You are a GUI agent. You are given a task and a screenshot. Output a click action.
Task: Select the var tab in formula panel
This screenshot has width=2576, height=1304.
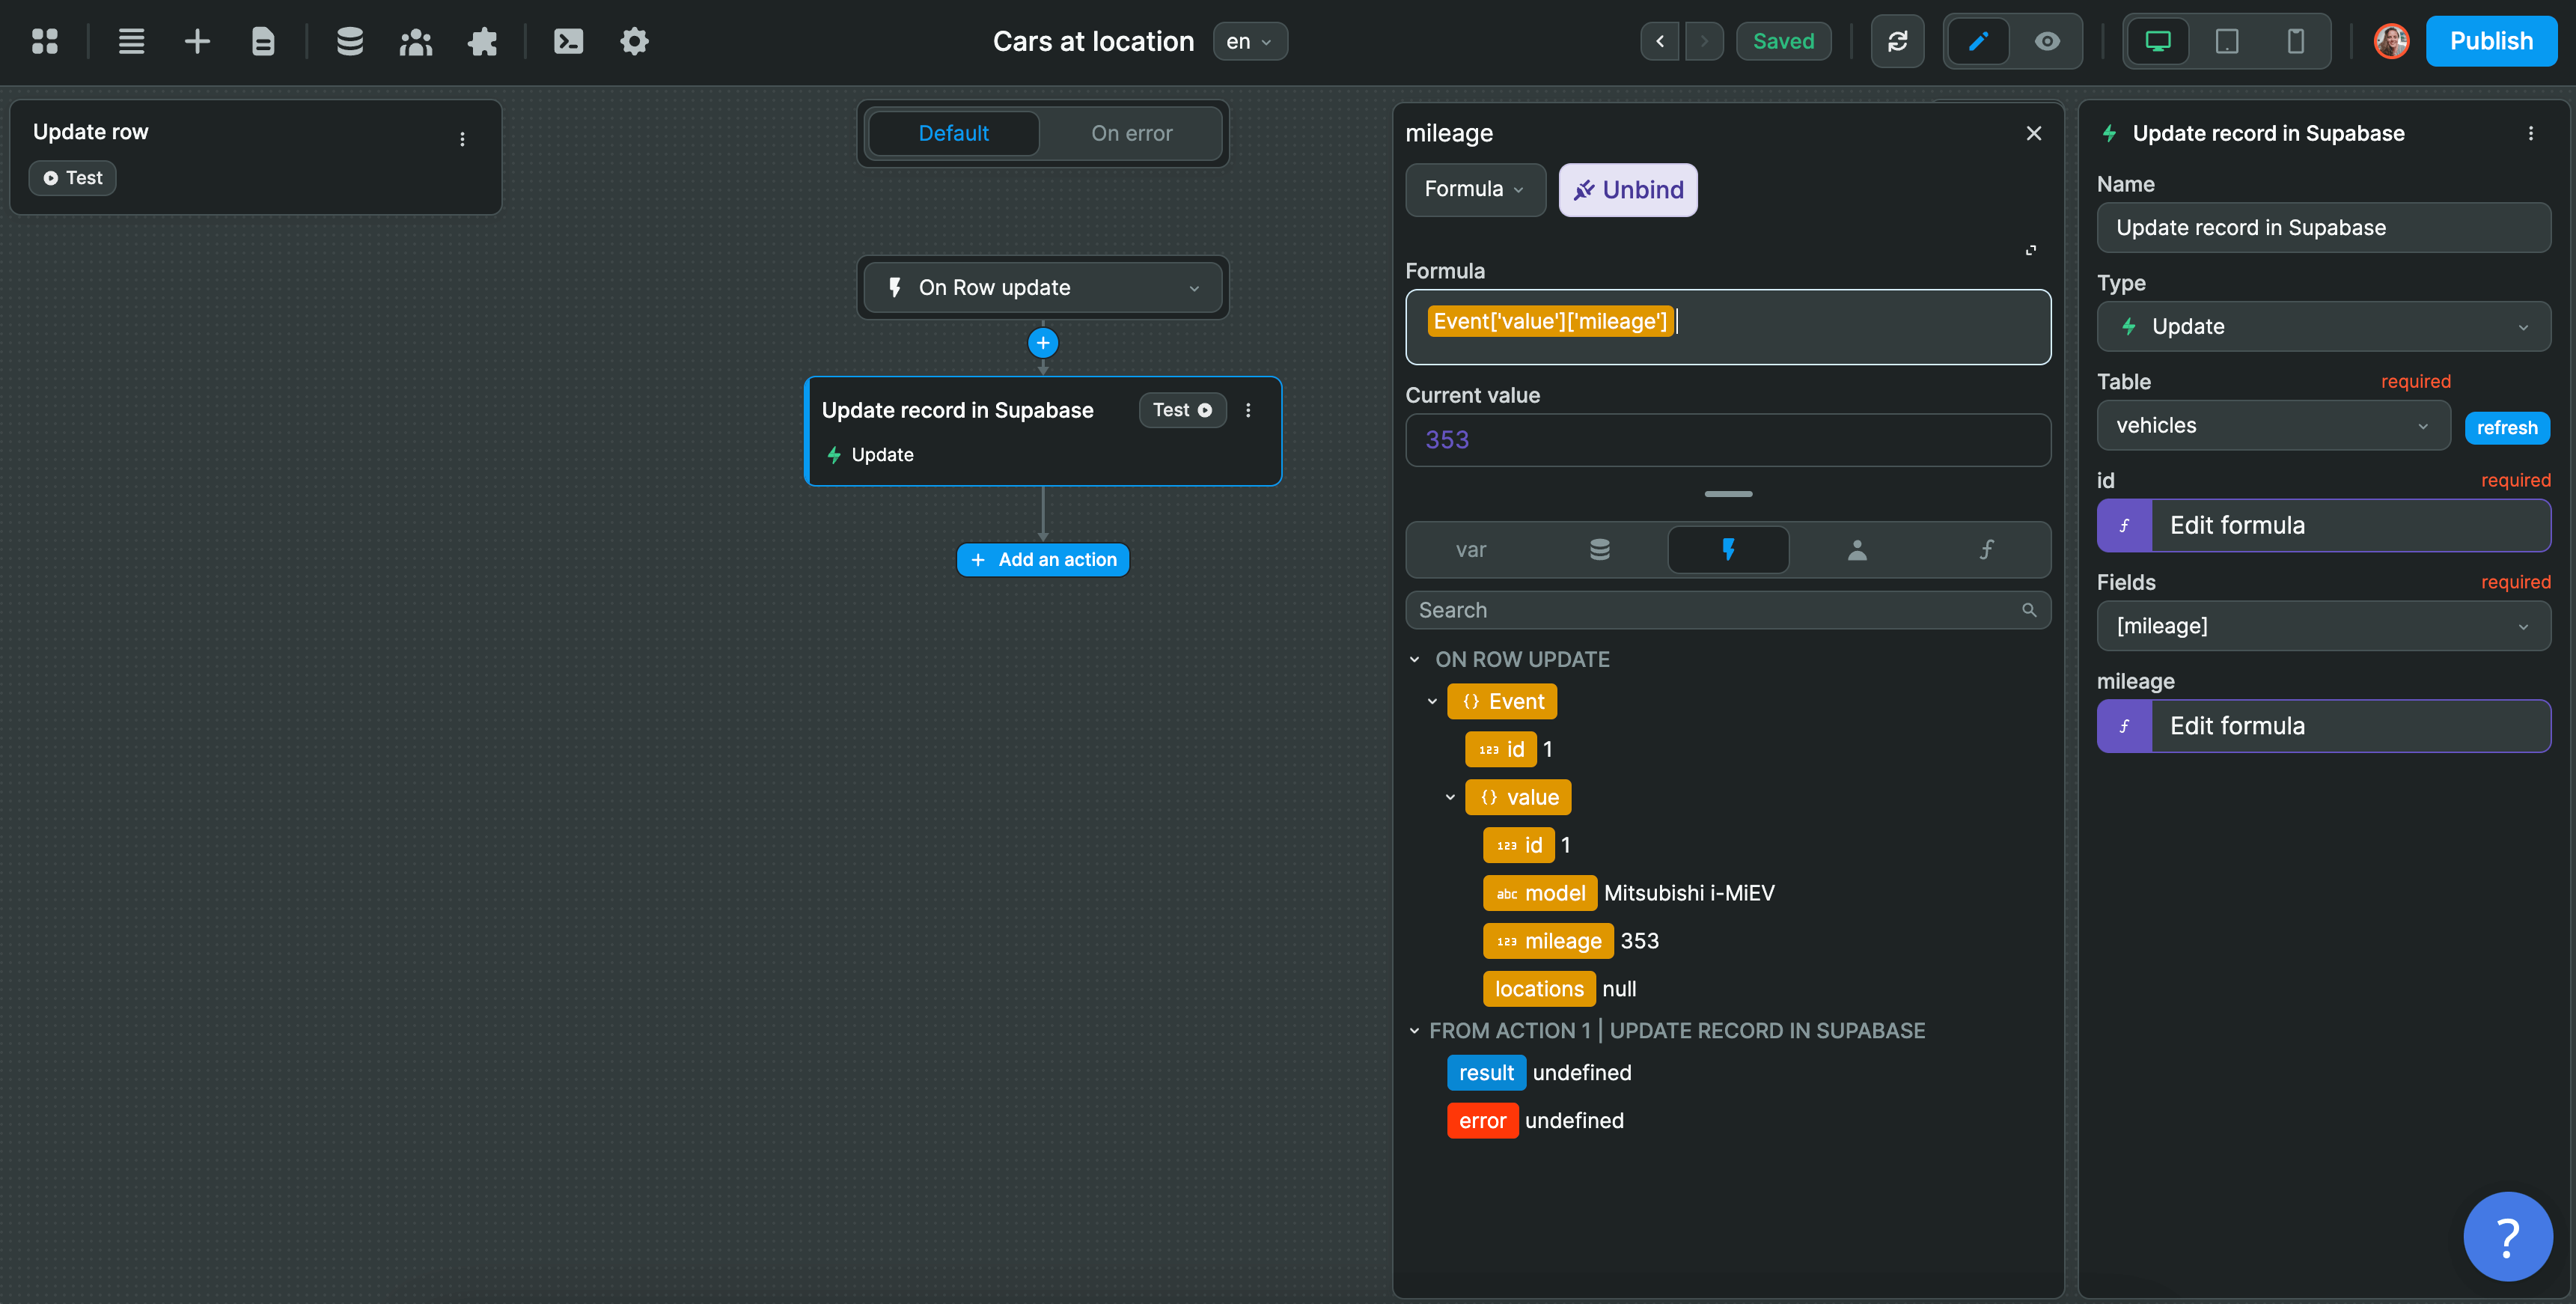coord(1470,549)
